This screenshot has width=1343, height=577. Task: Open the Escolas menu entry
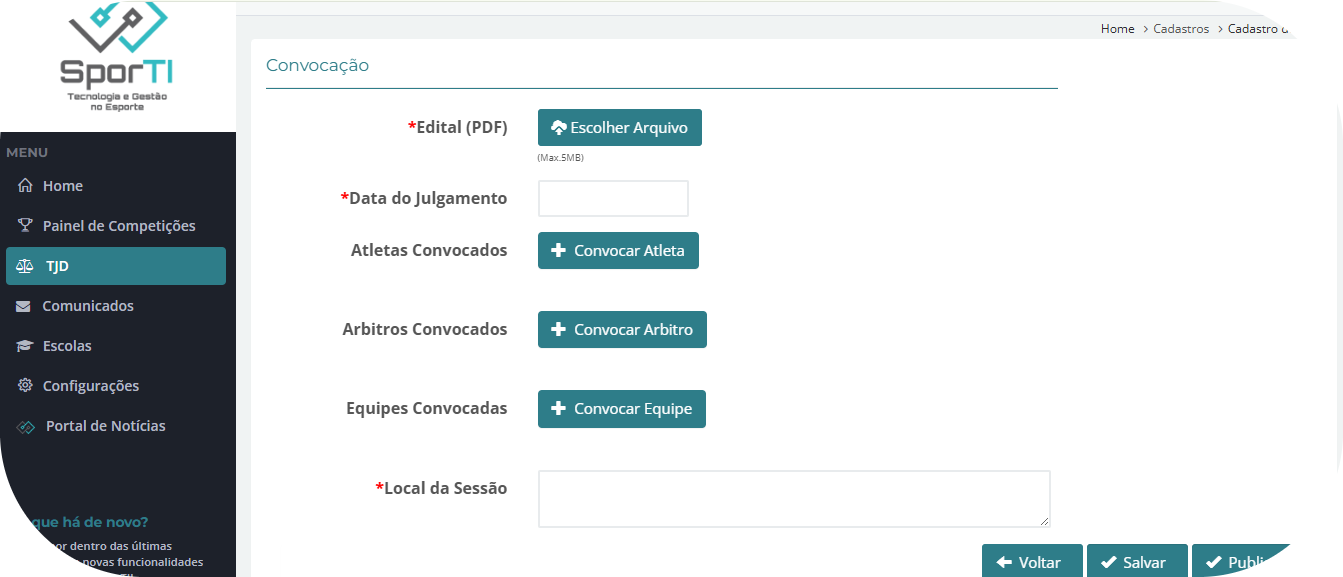66,346
